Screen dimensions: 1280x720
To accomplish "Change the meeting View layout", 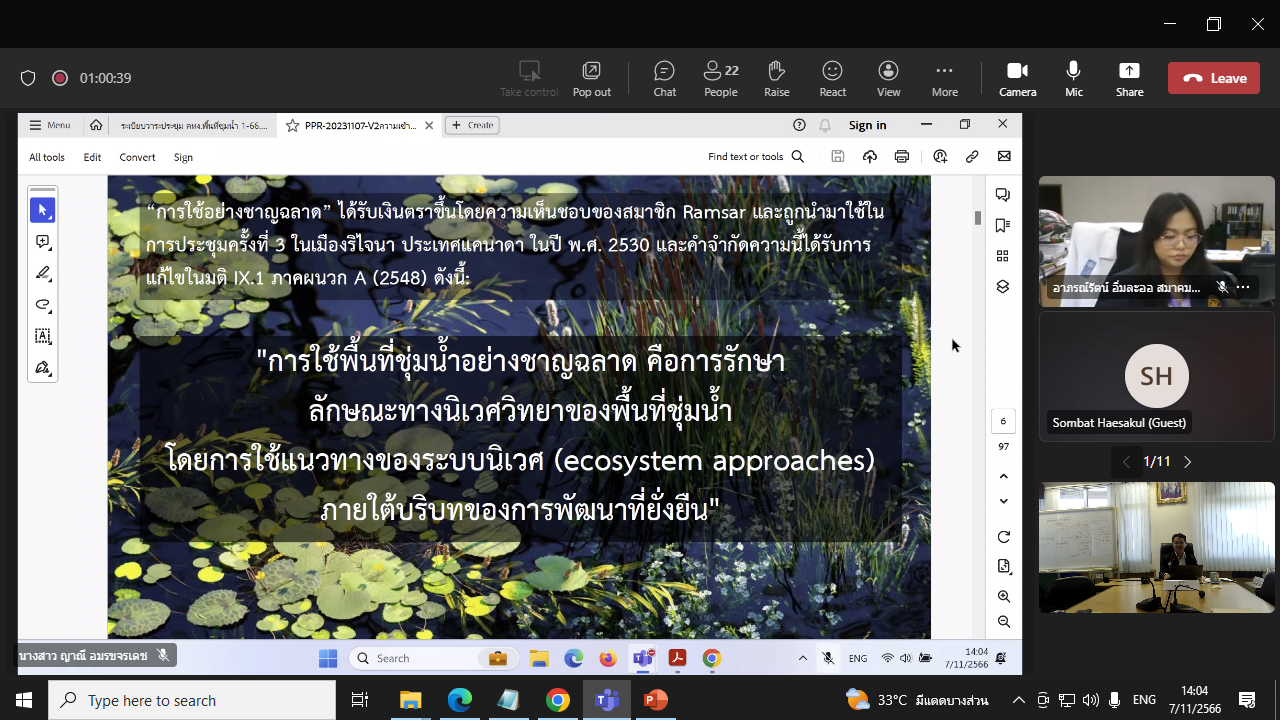I will (888, 78).
